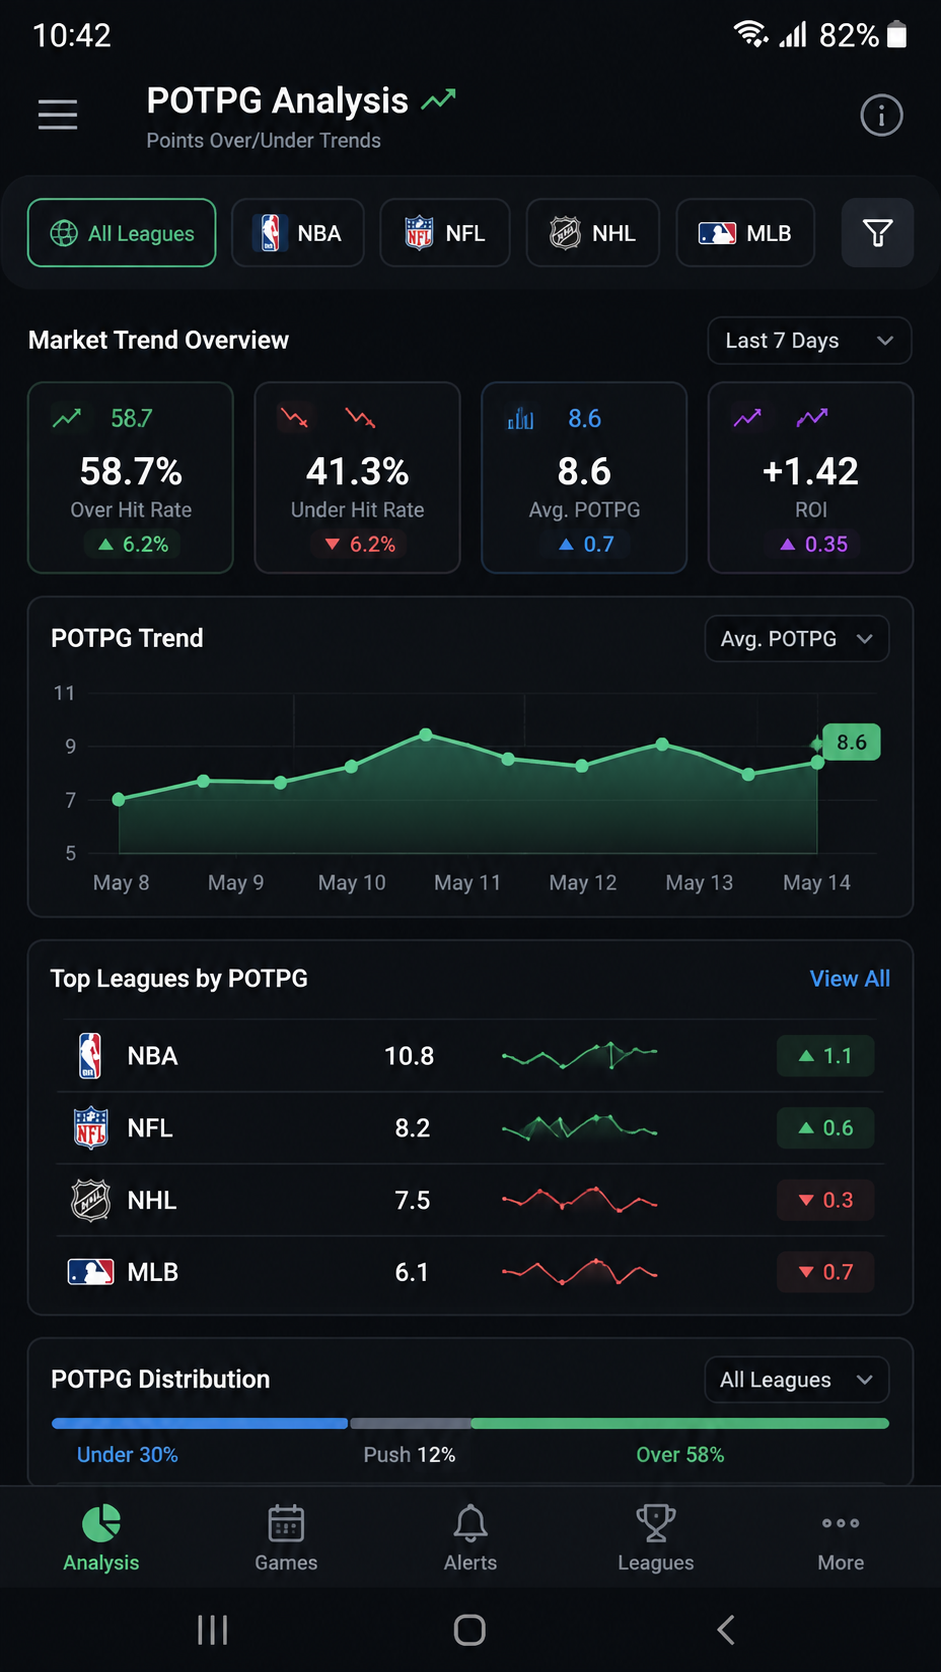Viewport: 941px width, 1672px height.
Task: Tap the NFL sparkline chart
Action: (579, 1127)
